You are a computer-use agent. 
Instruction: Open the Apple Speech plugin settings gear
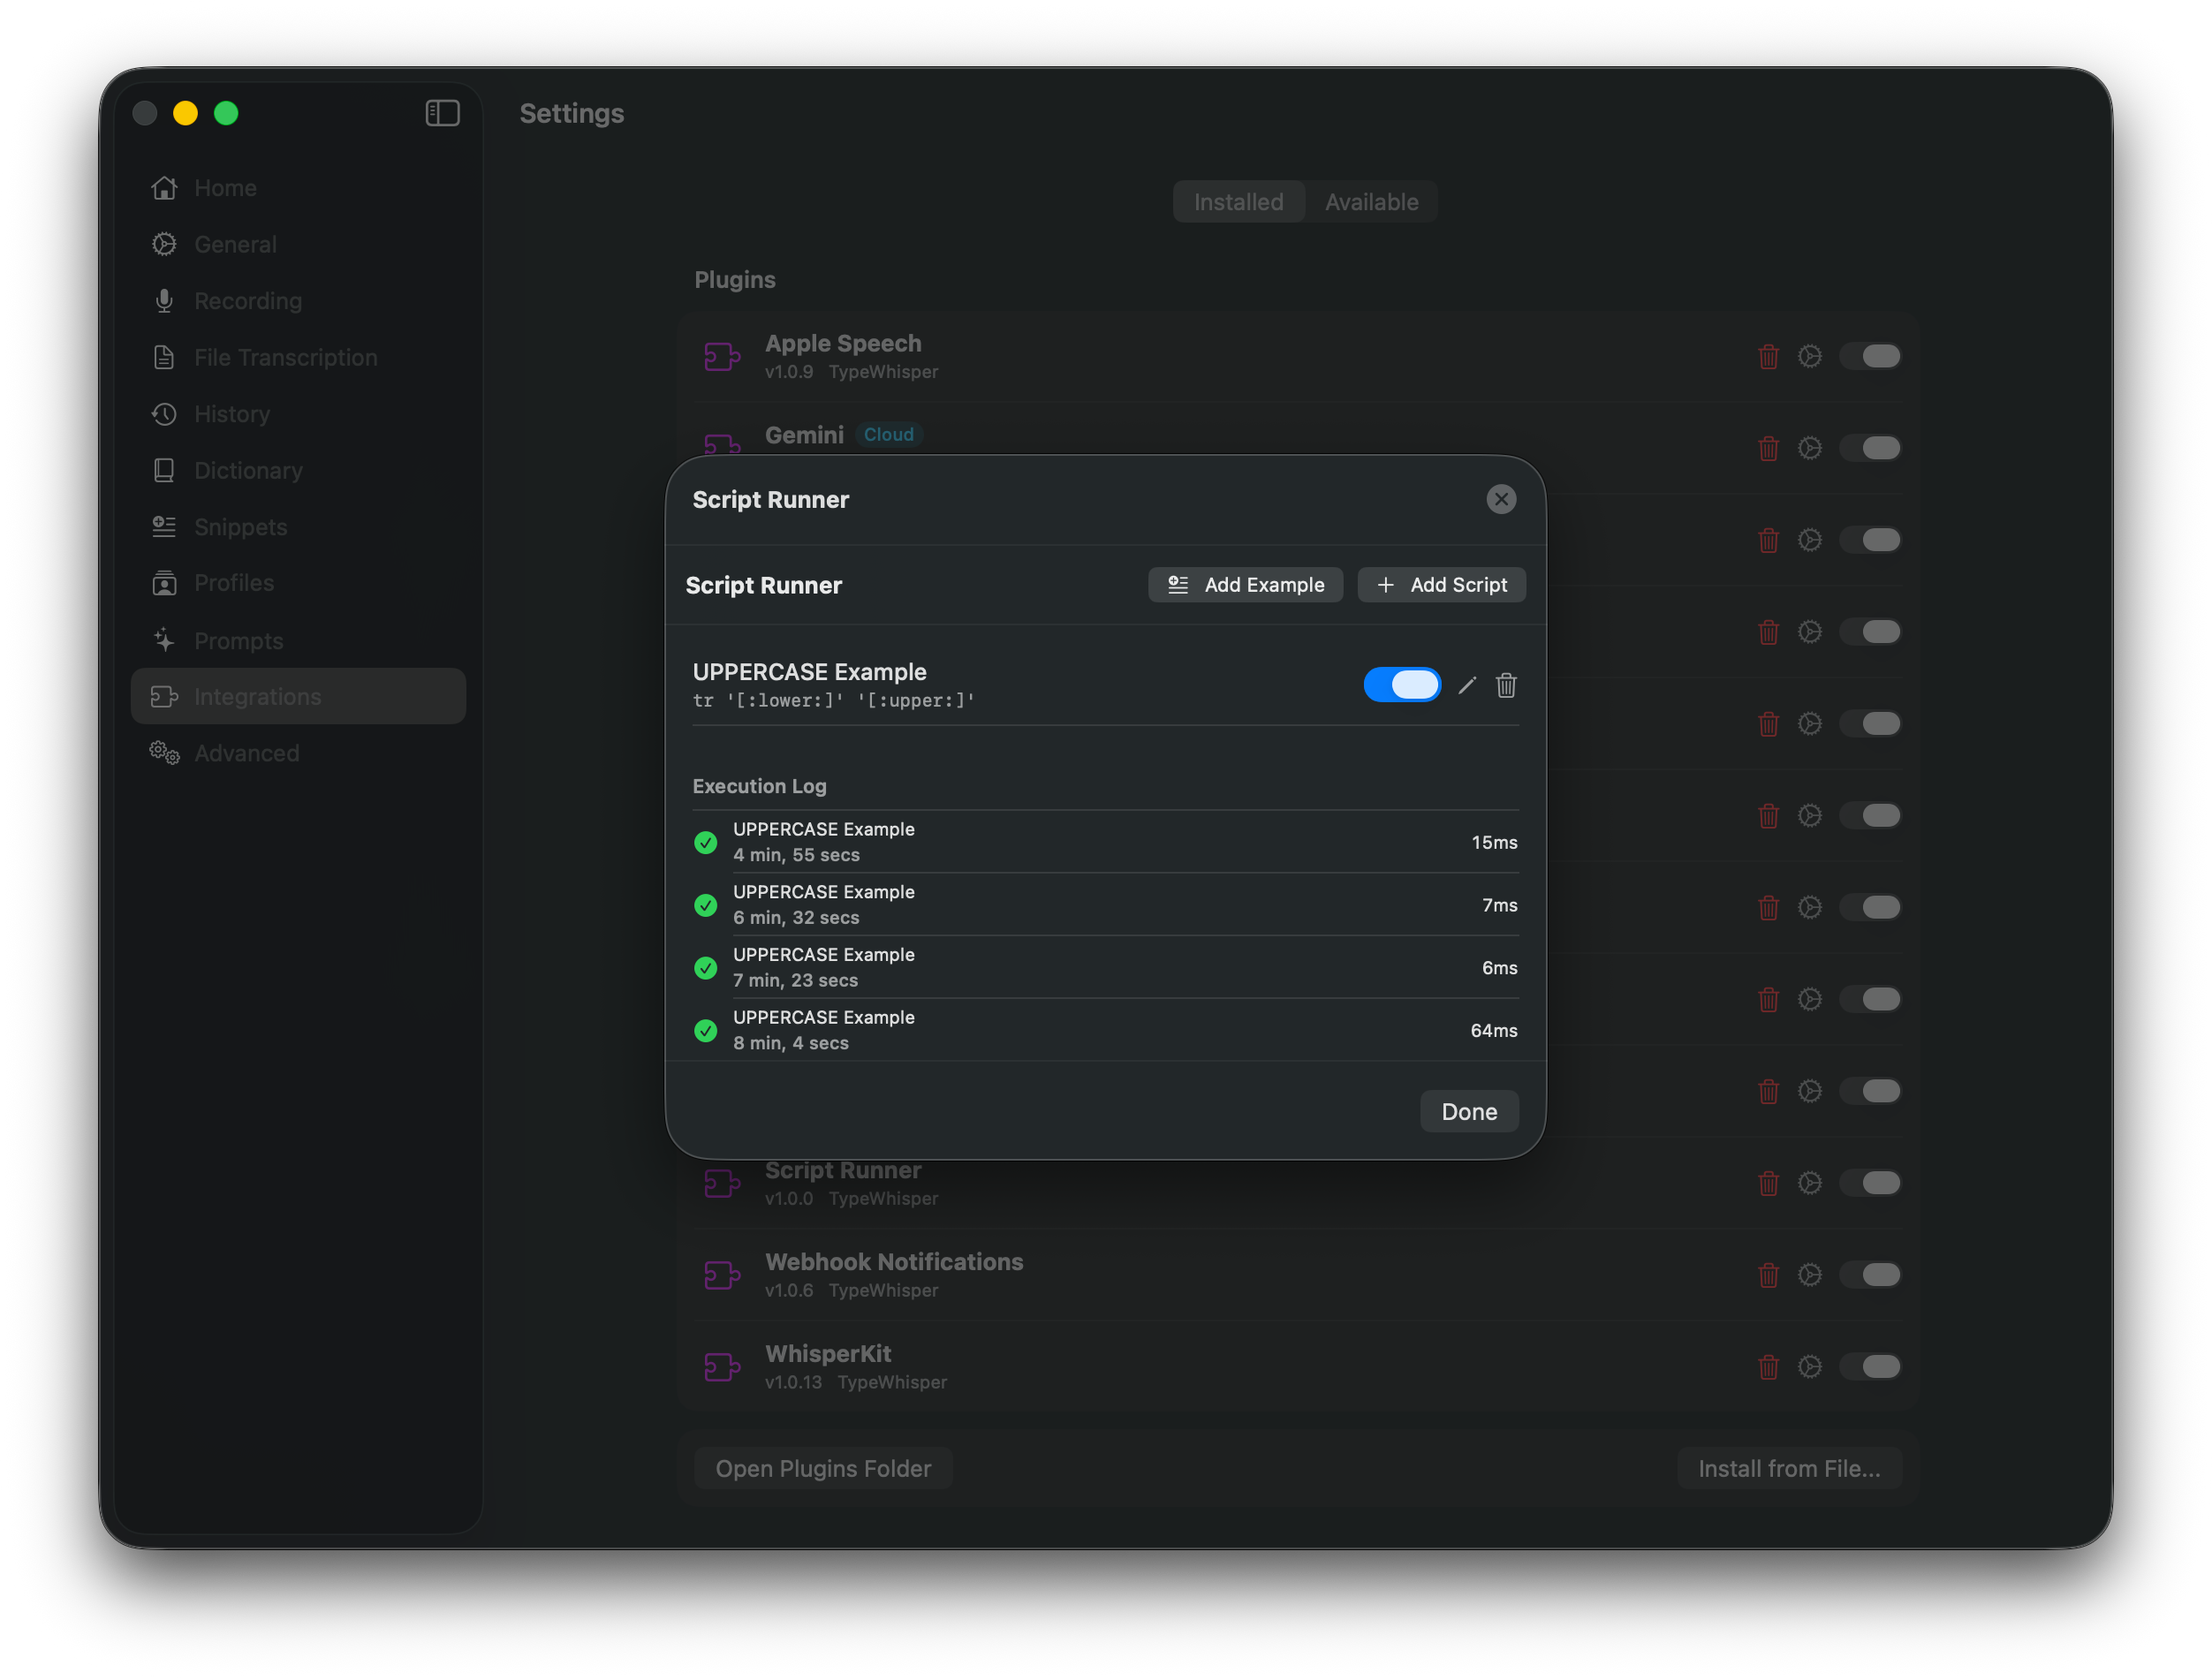pyautogui.click(x=1810, y=356)
